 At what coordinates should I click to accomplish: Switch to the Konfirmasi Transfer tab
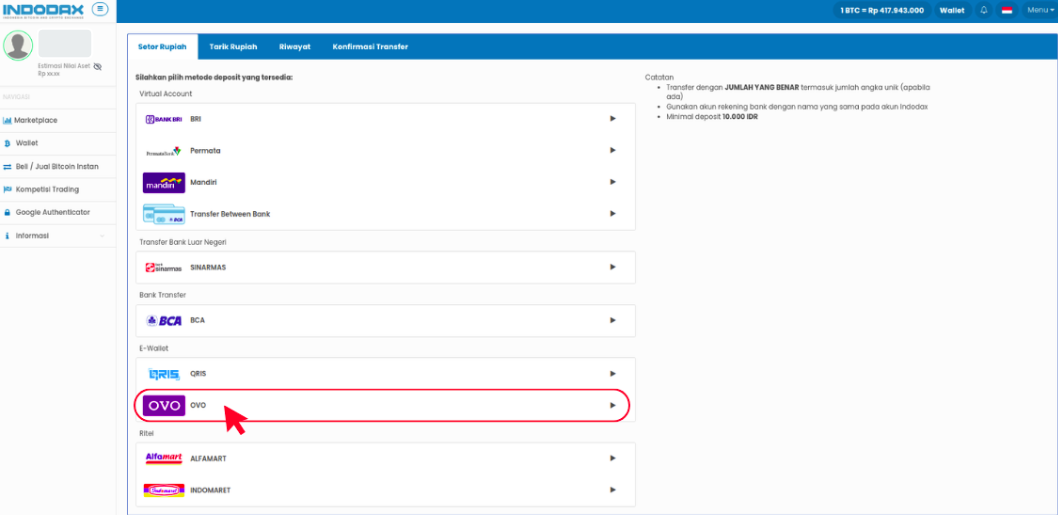370,47
